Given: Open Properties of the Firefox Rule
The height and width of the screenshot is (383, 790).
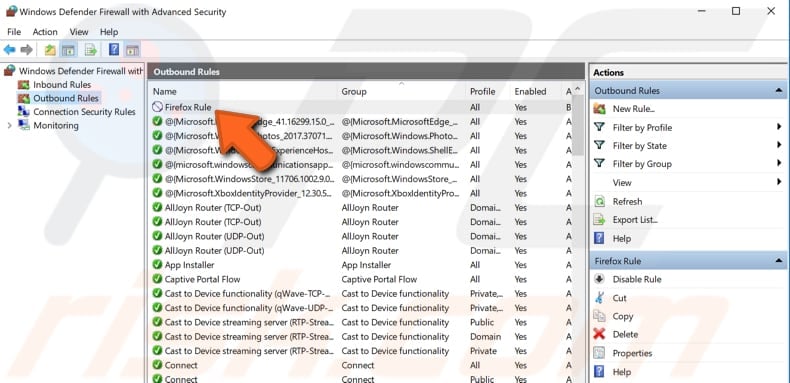Looking at the screenshot, I should click(x=632, y=353).
